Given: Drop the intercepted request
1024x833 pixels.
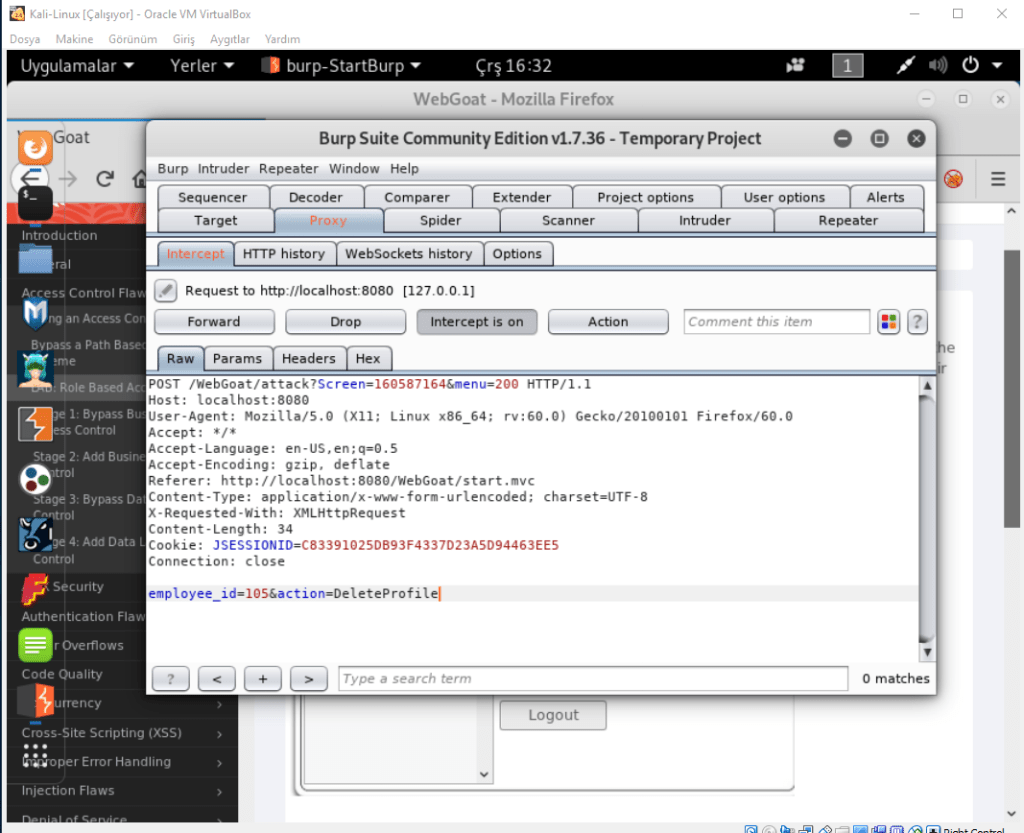Looking at the screenshot, I should pos(346,322).
